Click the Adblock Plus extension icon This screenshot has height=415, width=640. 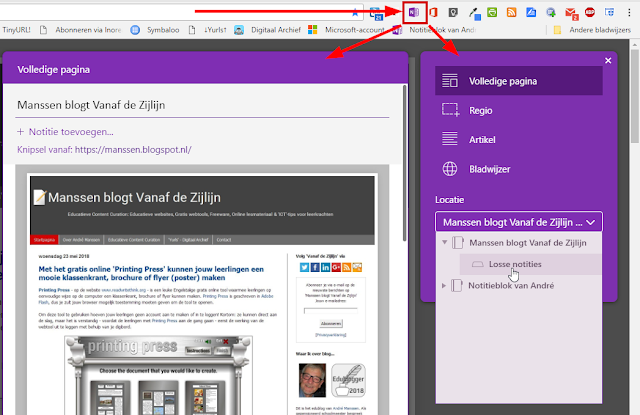(x=590, y=13)
